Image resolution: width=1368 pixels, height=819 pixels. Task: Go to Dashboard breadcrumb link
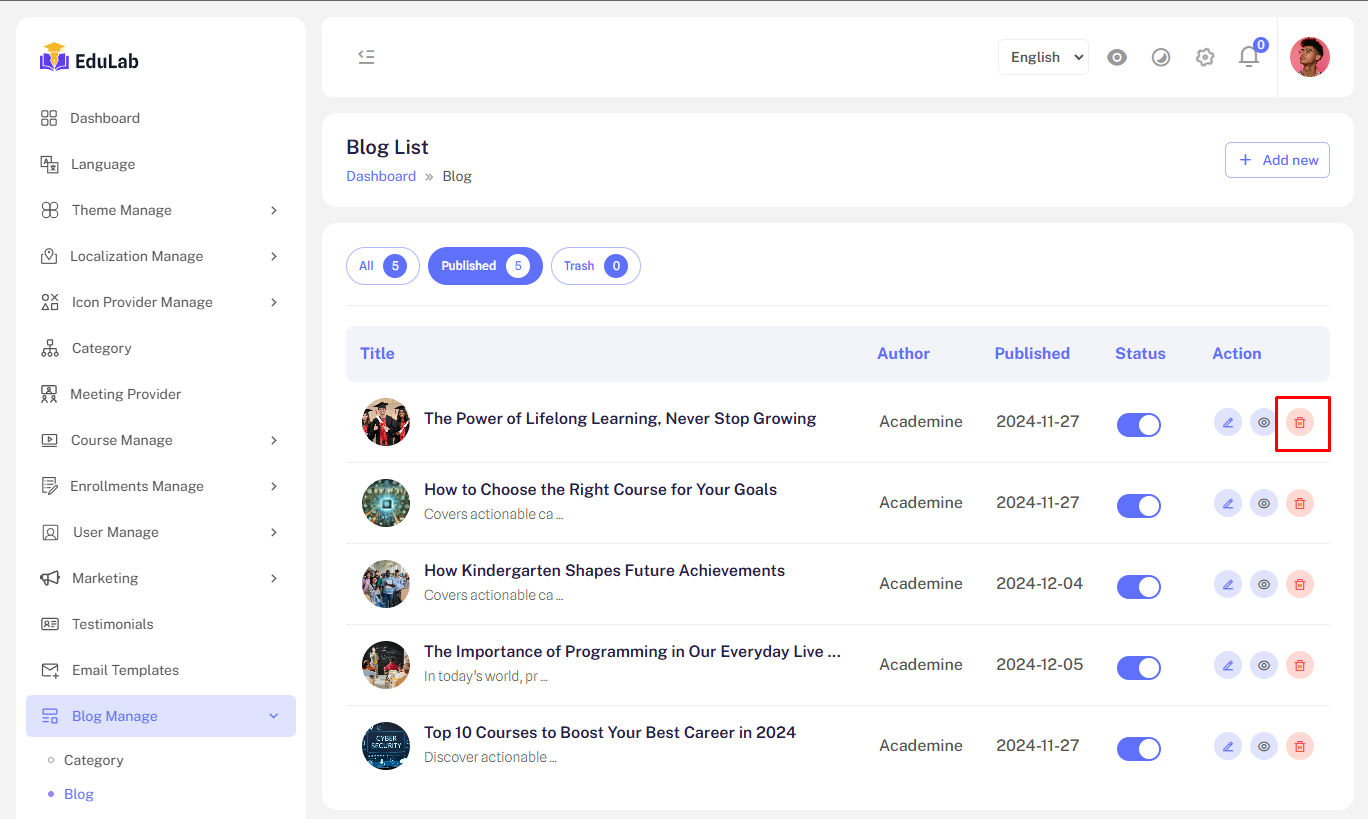coord(381,176)
